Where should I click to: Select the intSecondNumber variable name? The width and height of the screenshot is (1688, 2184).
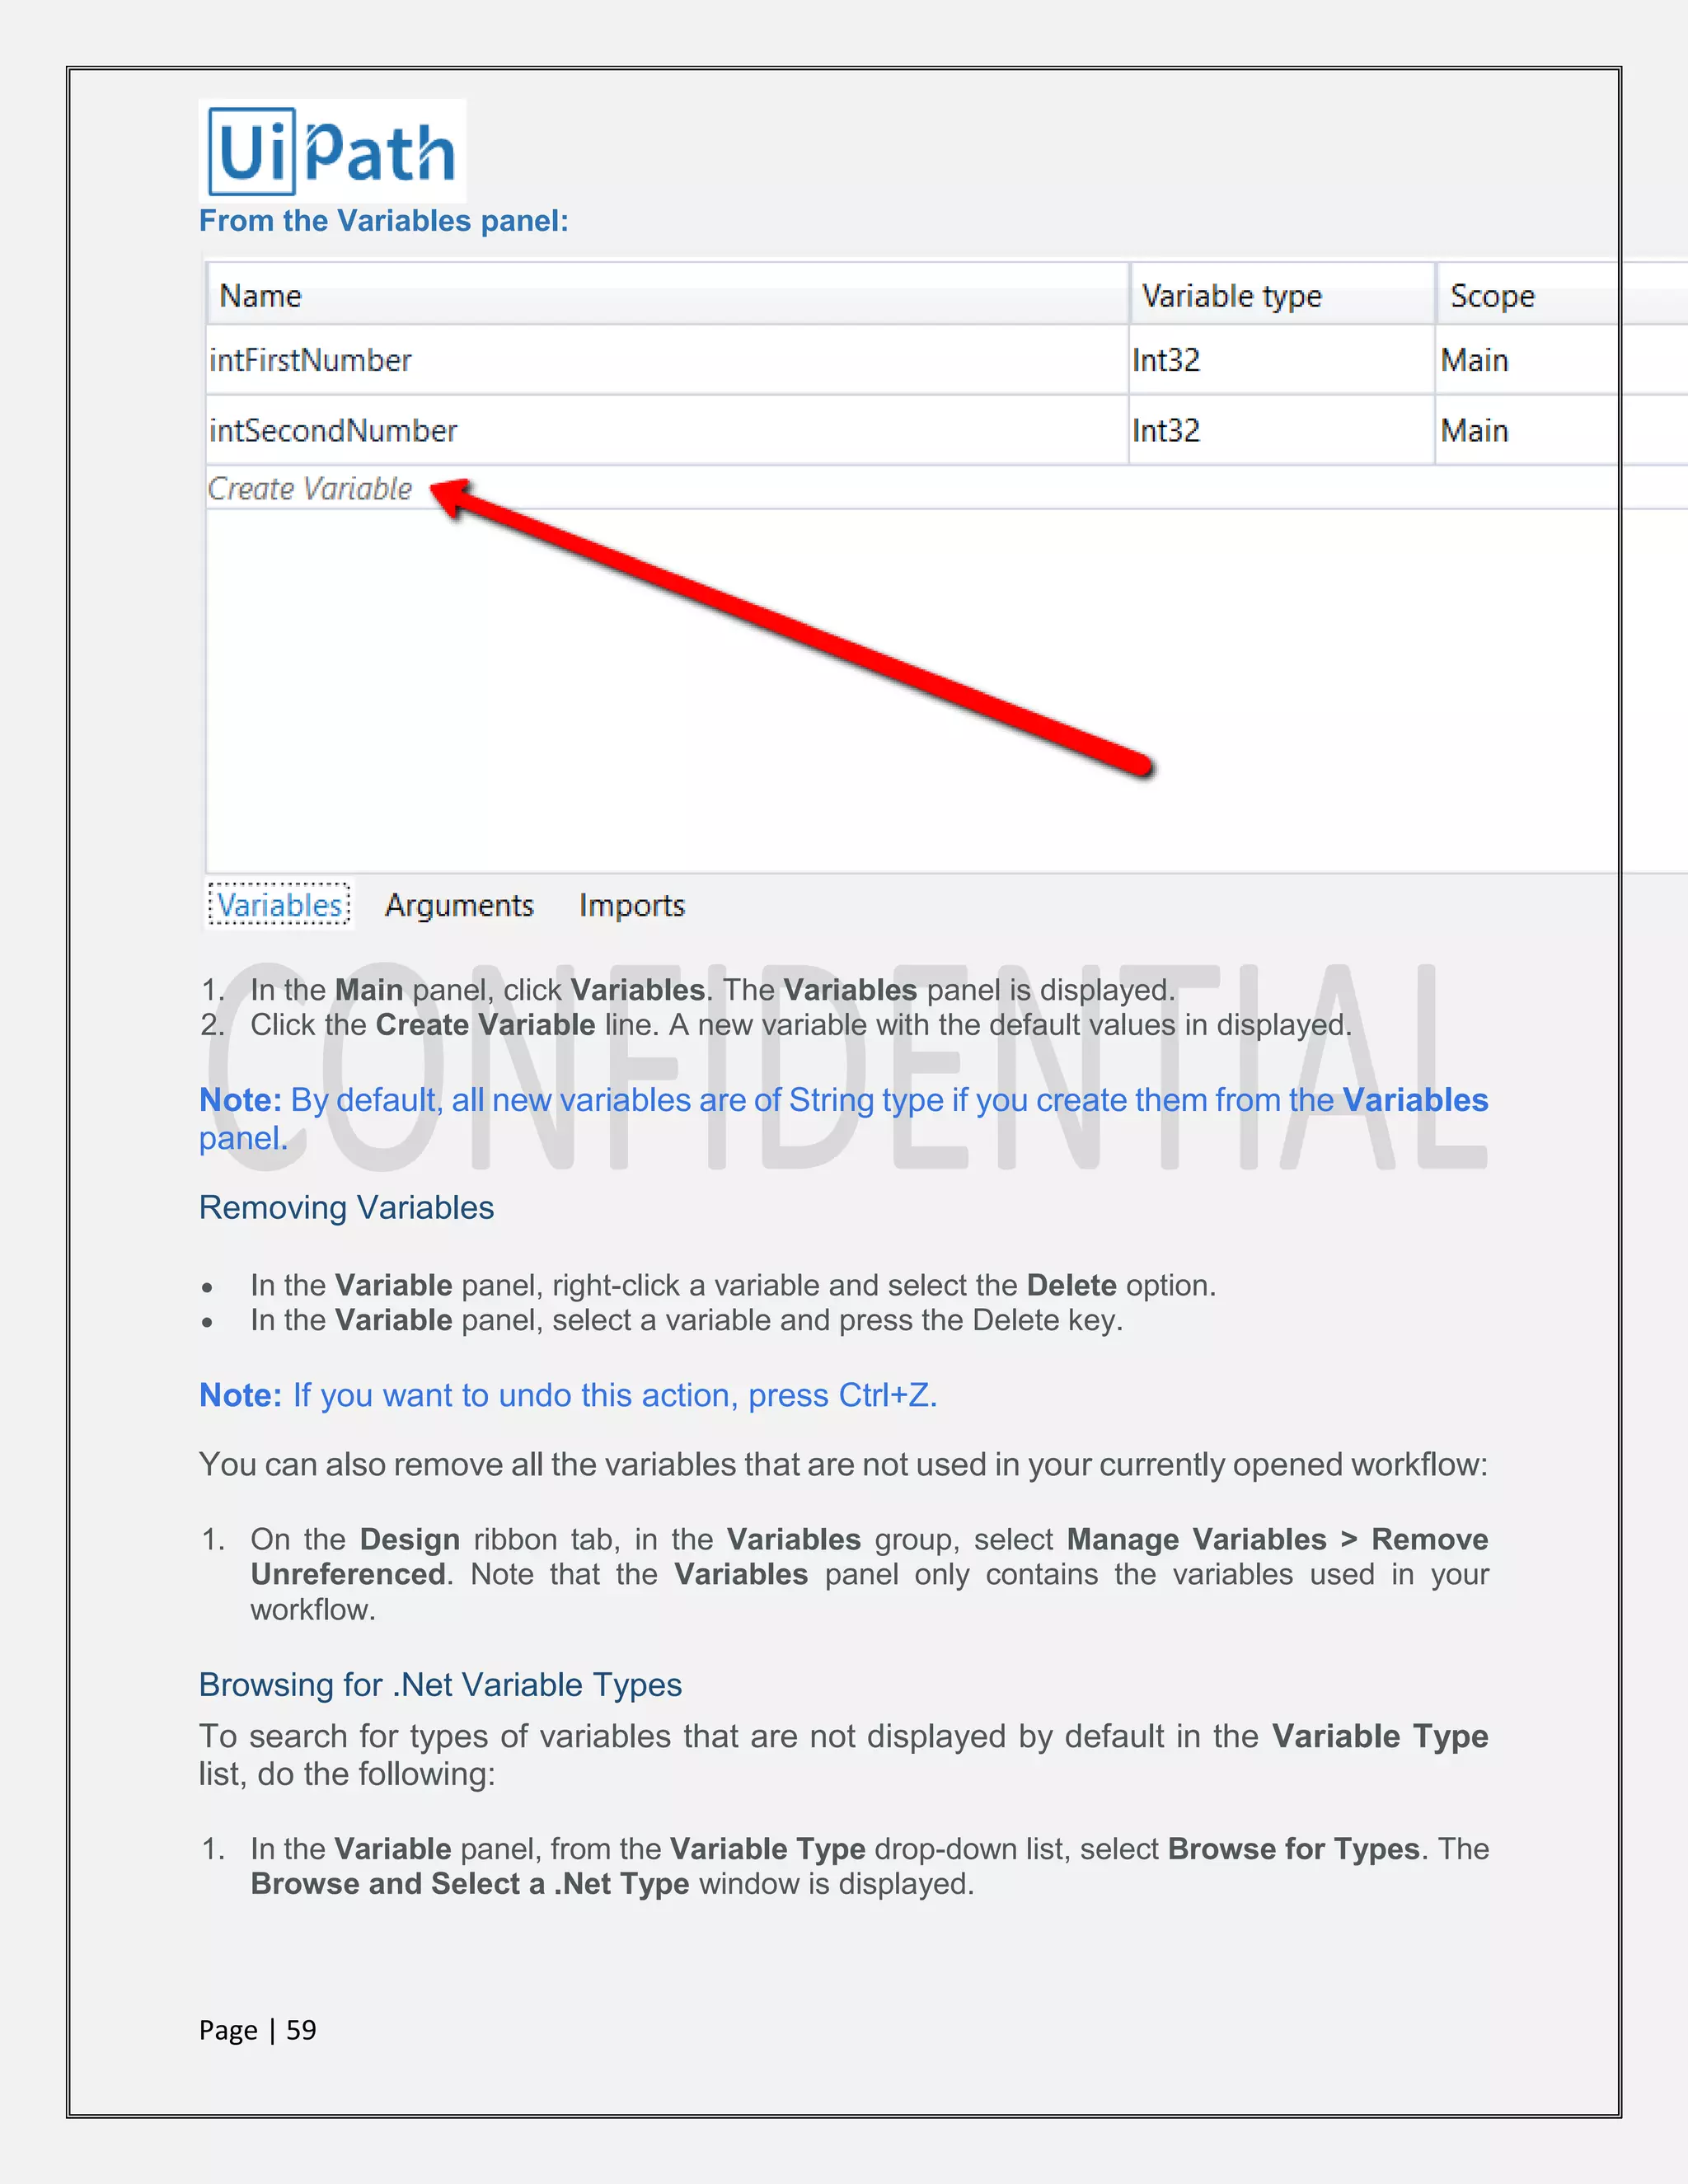(x=333, y=431)
